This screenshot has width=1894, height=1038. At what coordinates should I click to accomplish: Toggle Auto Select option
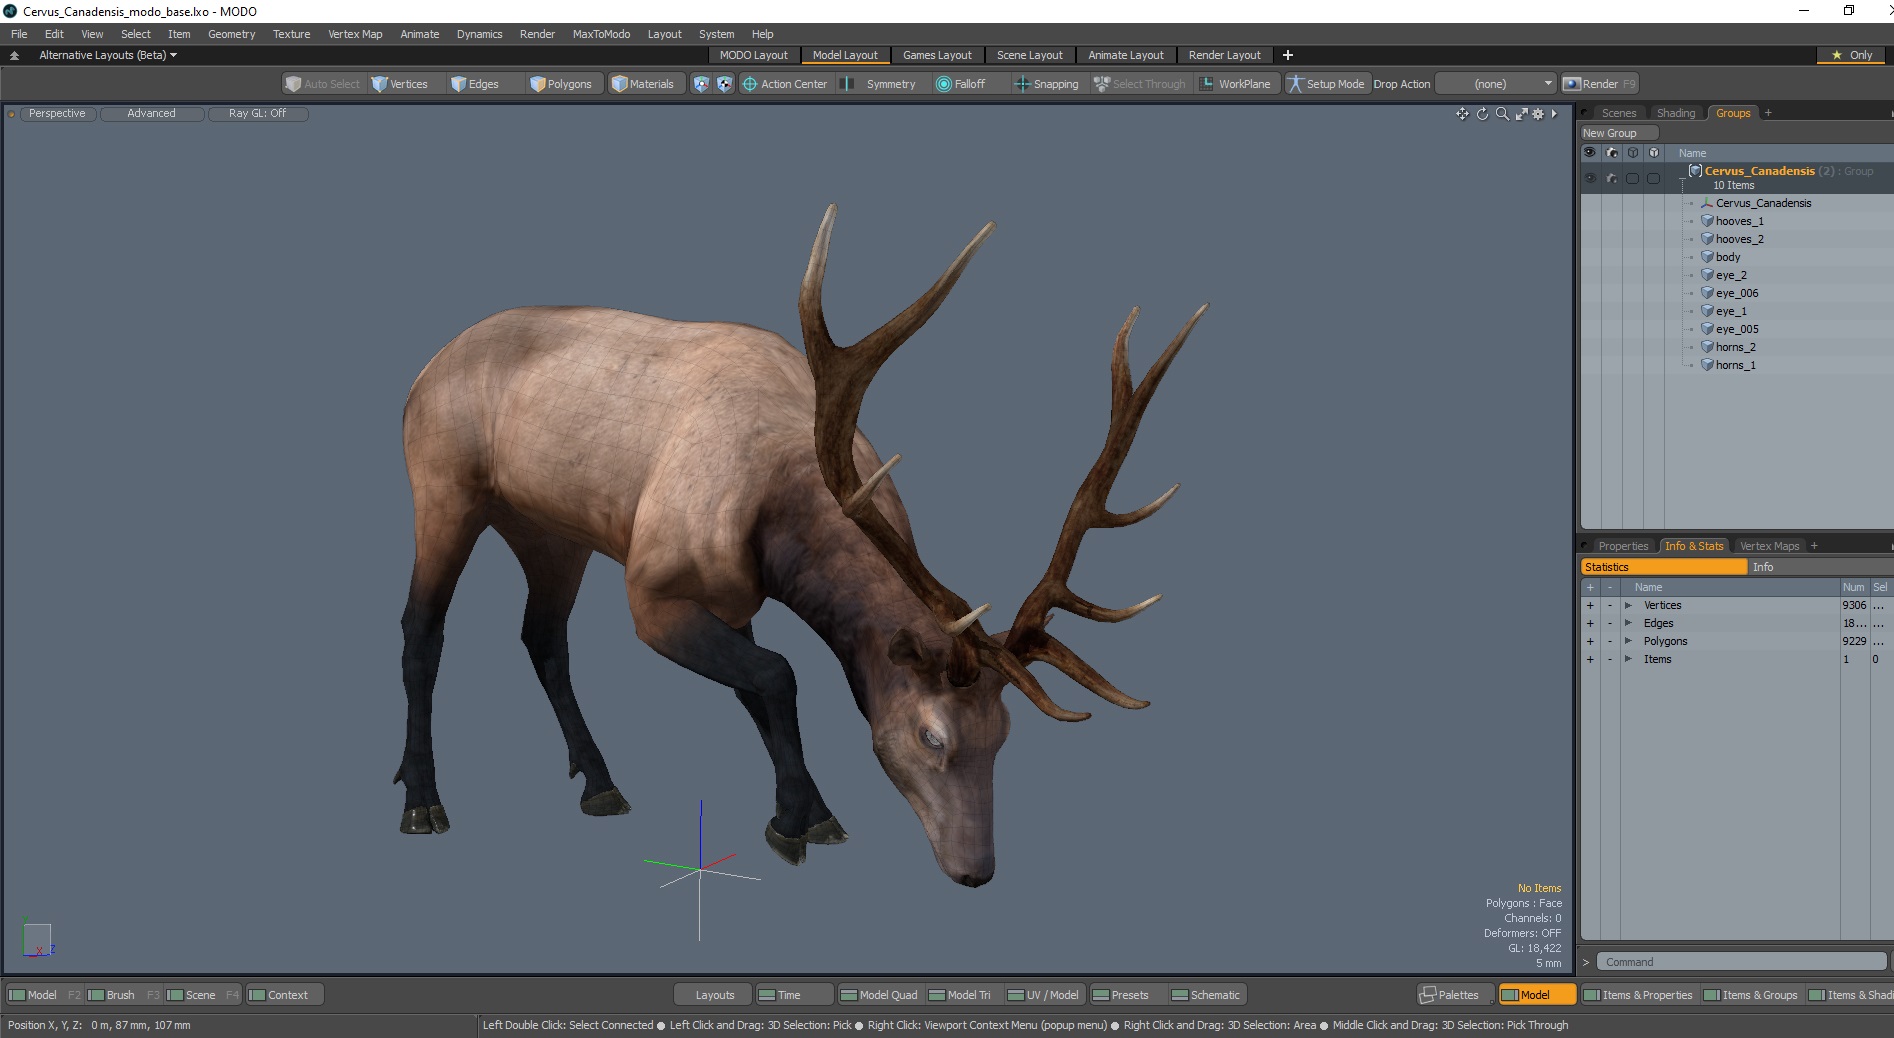322,84
